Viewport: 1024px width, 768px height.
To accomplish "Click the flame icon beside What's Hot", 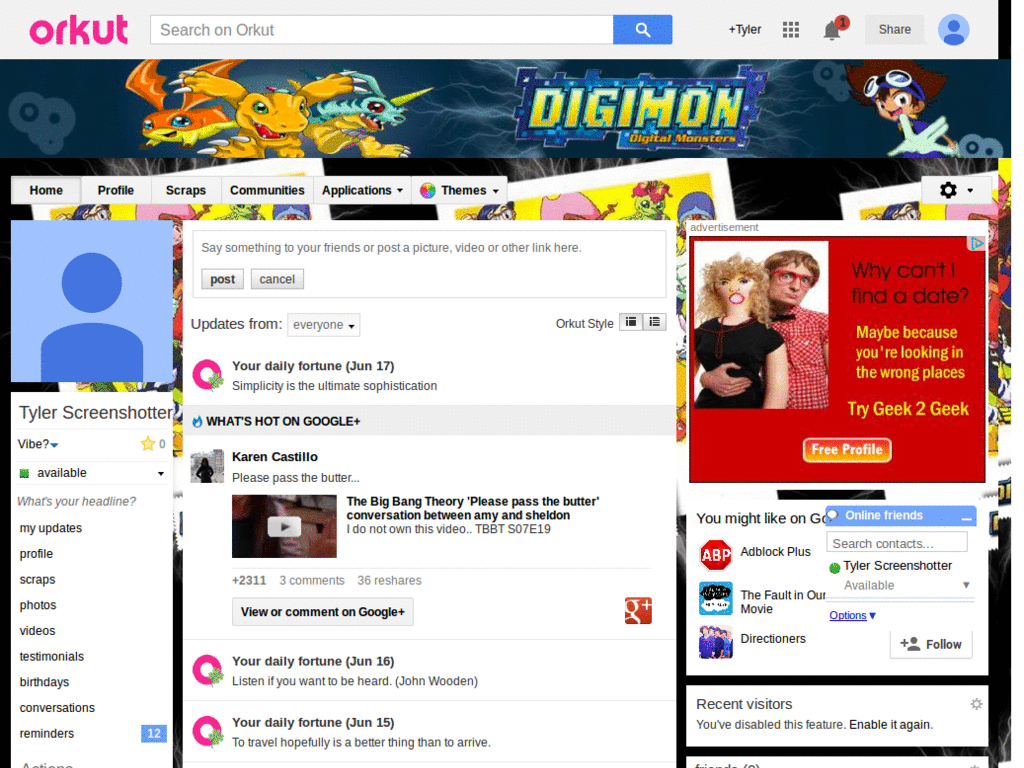I will 197,422.
